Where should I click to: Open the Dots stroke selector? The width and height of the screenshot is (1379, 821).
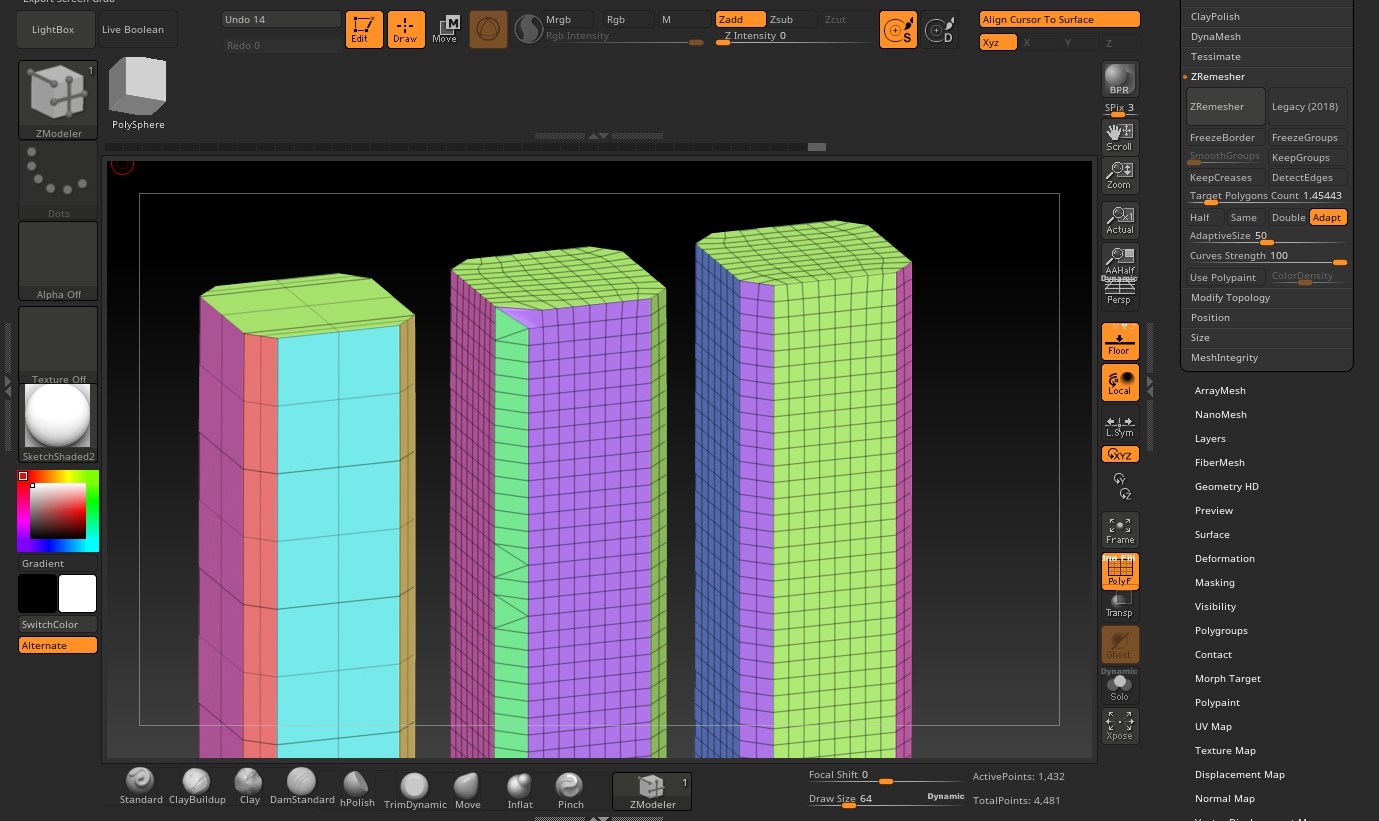[58, 180]
